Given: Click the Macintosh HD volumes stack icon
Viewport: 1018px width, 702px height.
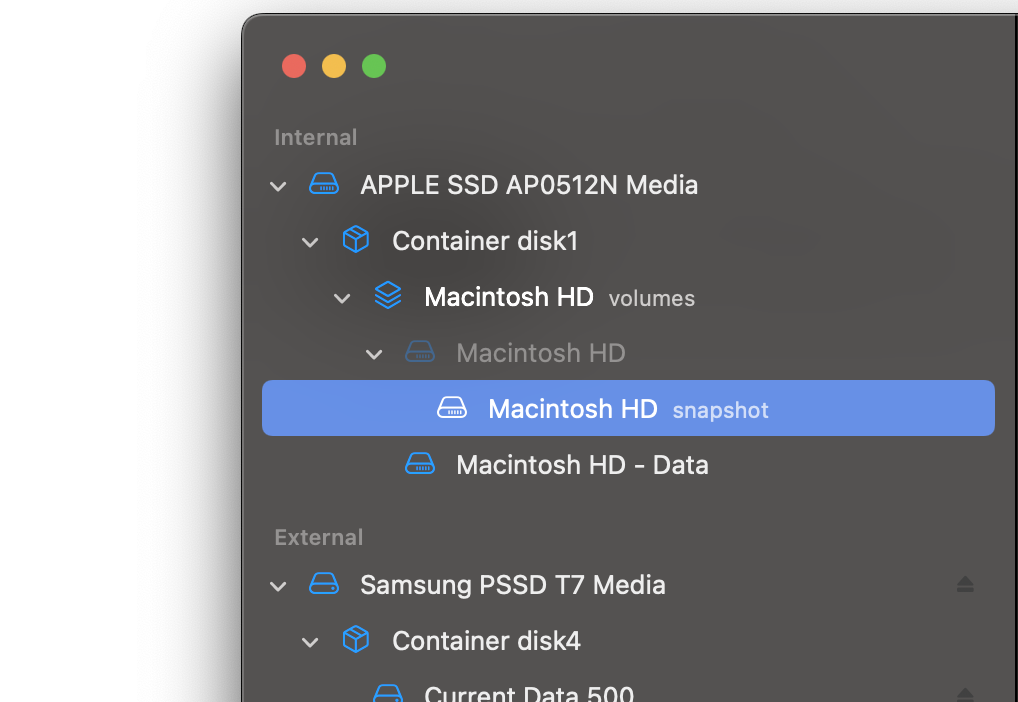Looking at the screenshot, I should [388, 296].
